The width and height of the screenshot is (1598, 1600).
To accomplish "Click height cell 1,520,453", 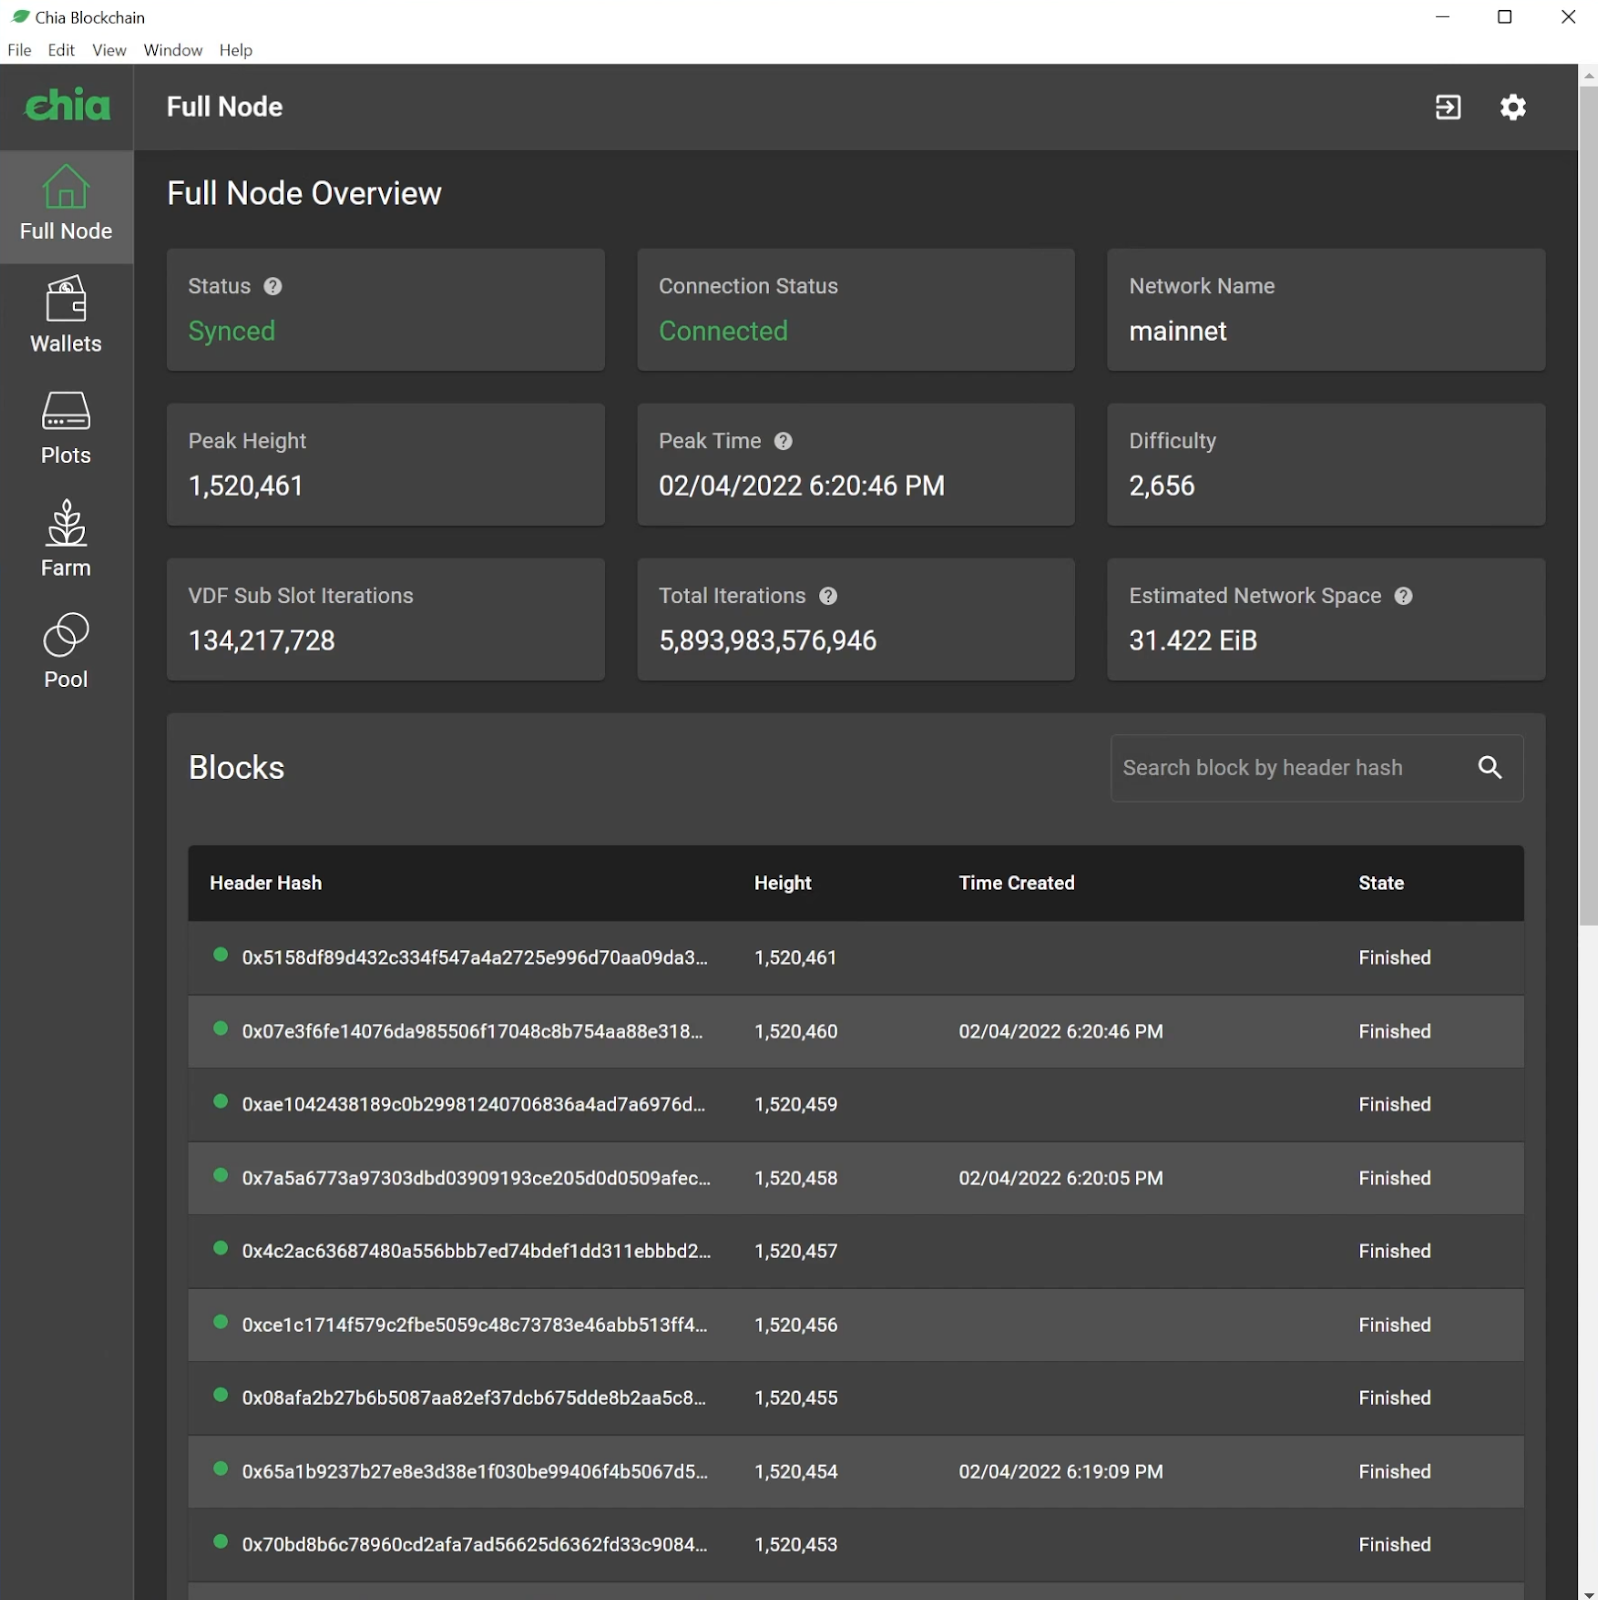I will click(x=796, y=1545).
